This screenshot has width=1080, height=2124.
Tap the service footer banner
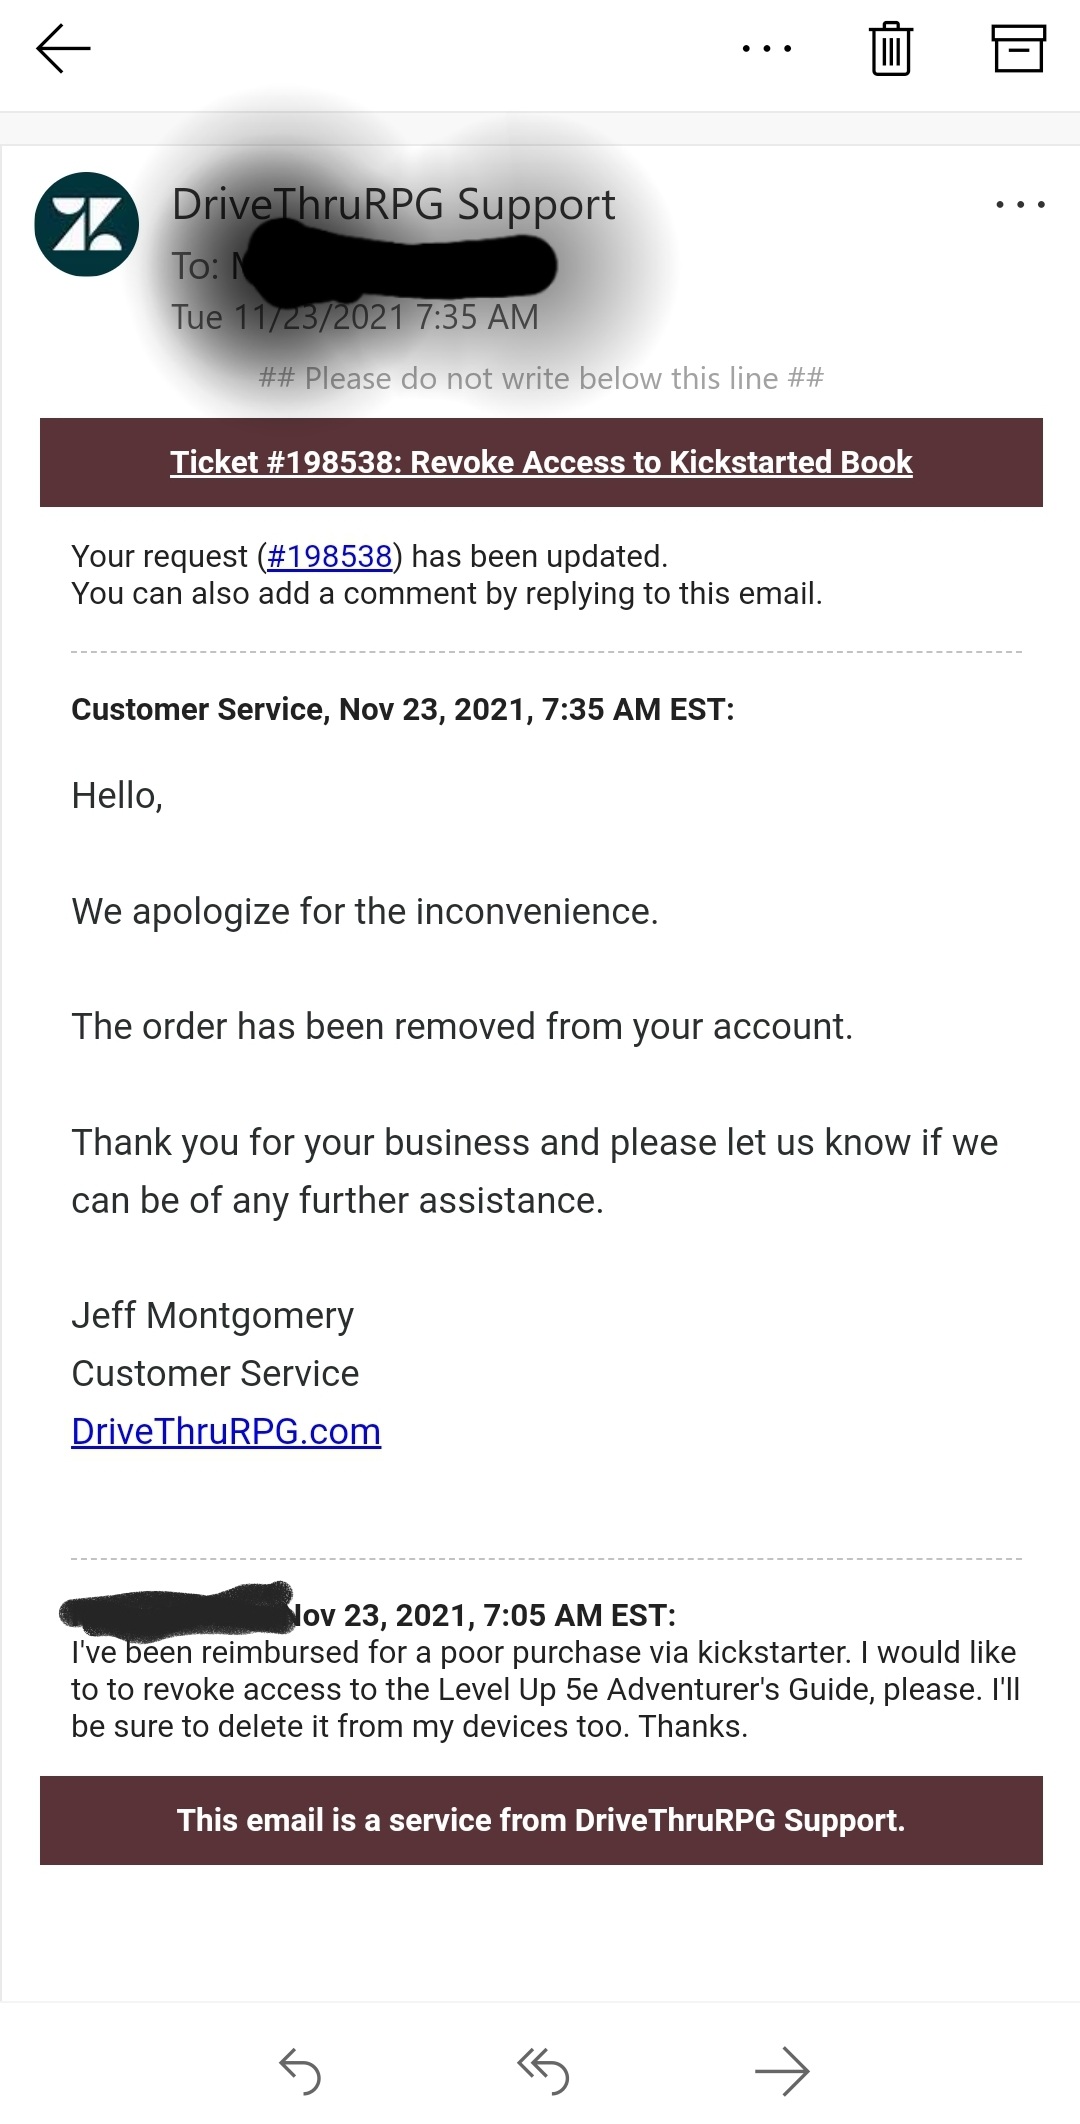coord(541,1820)
